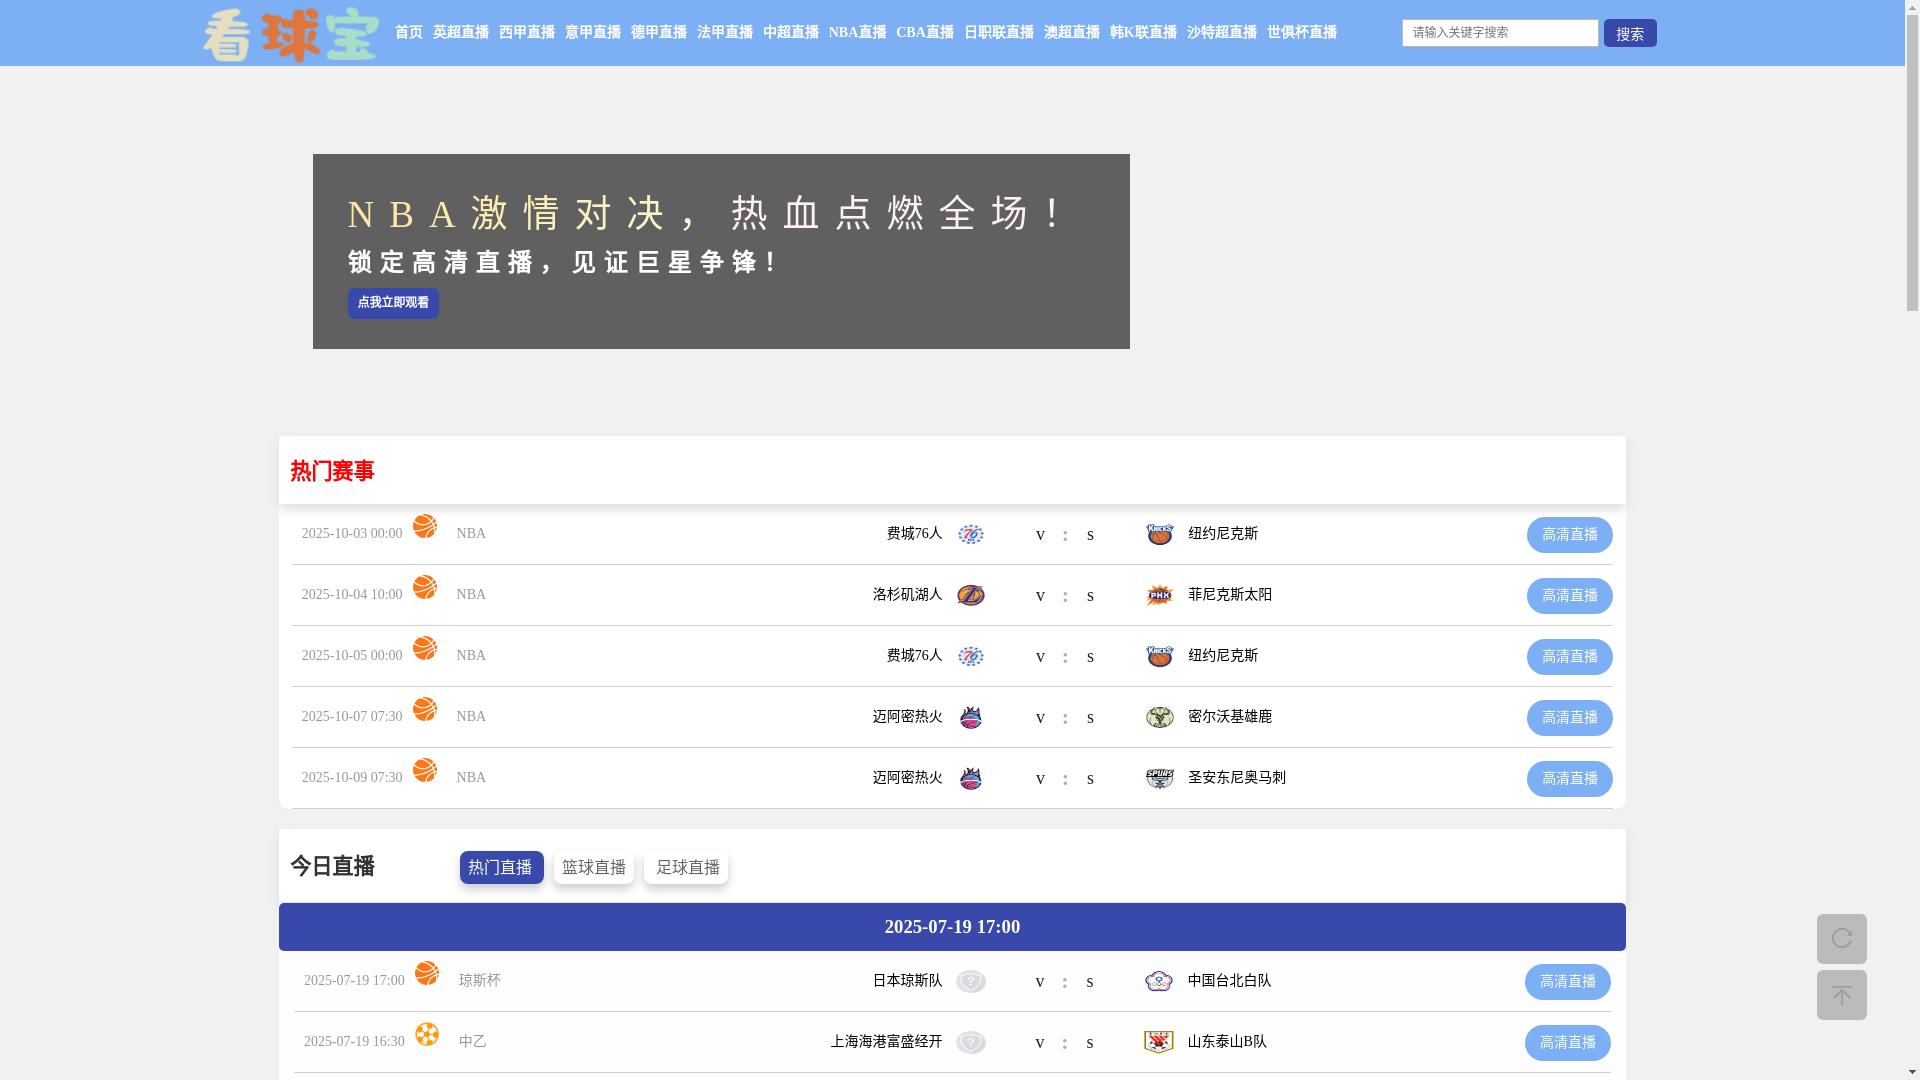Open 英超直播 in the navigation
This screenshot has width=1920, height=1080.
click(x=461, y=33)
